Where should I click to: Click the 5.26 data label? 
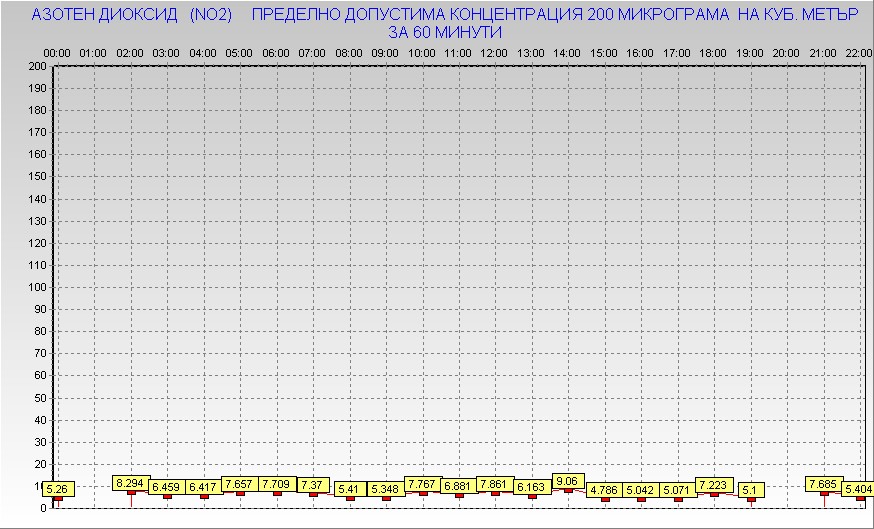(57, 489)
